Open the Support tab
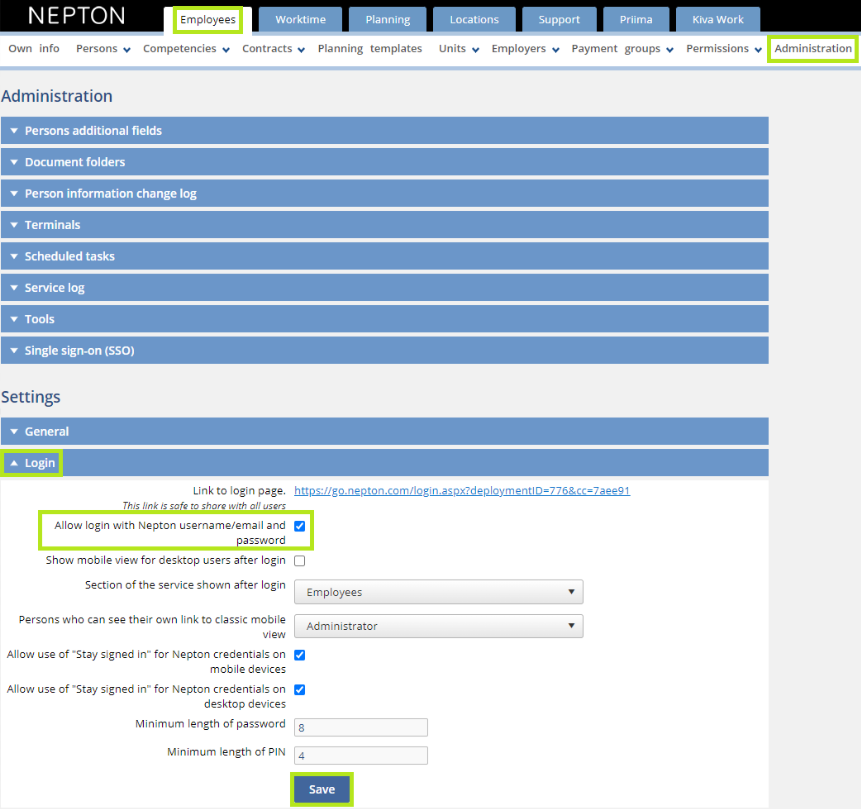The image size is (861, 809). tap(559, 20)
